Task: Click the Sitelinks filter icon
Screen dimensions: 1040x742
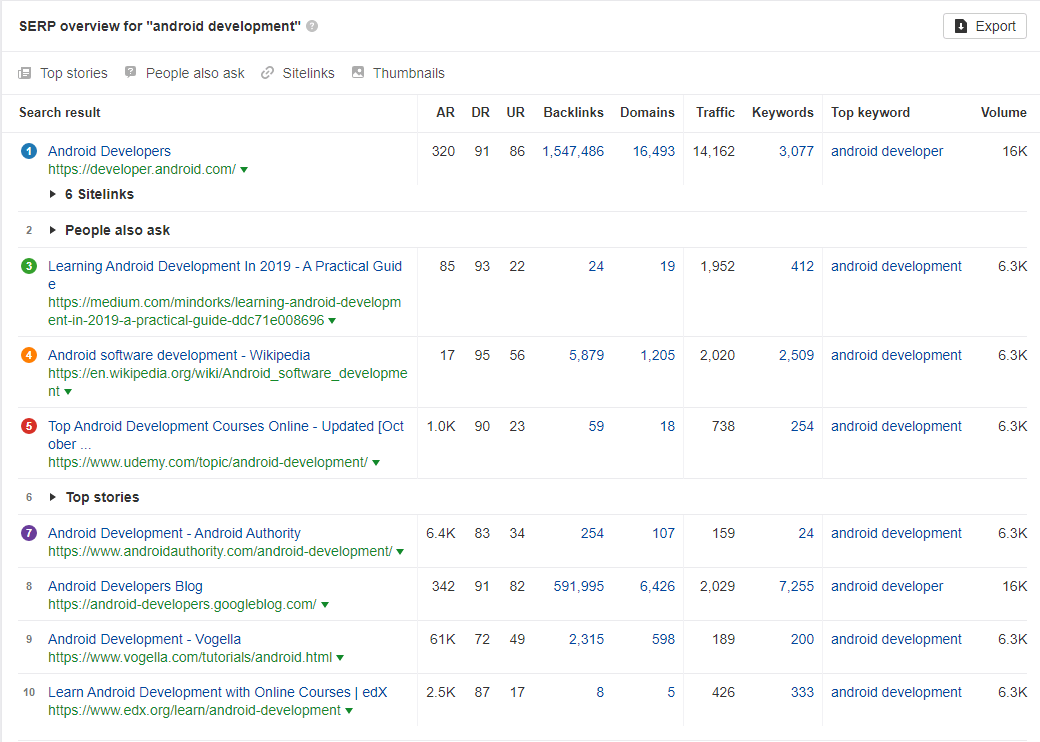Action: click(267, 72)
